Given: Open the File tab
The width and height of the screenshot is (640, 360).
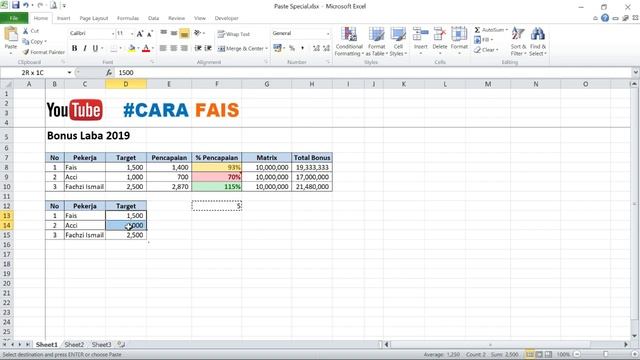Looking at the screenshot, I should (x=14, y=18).
